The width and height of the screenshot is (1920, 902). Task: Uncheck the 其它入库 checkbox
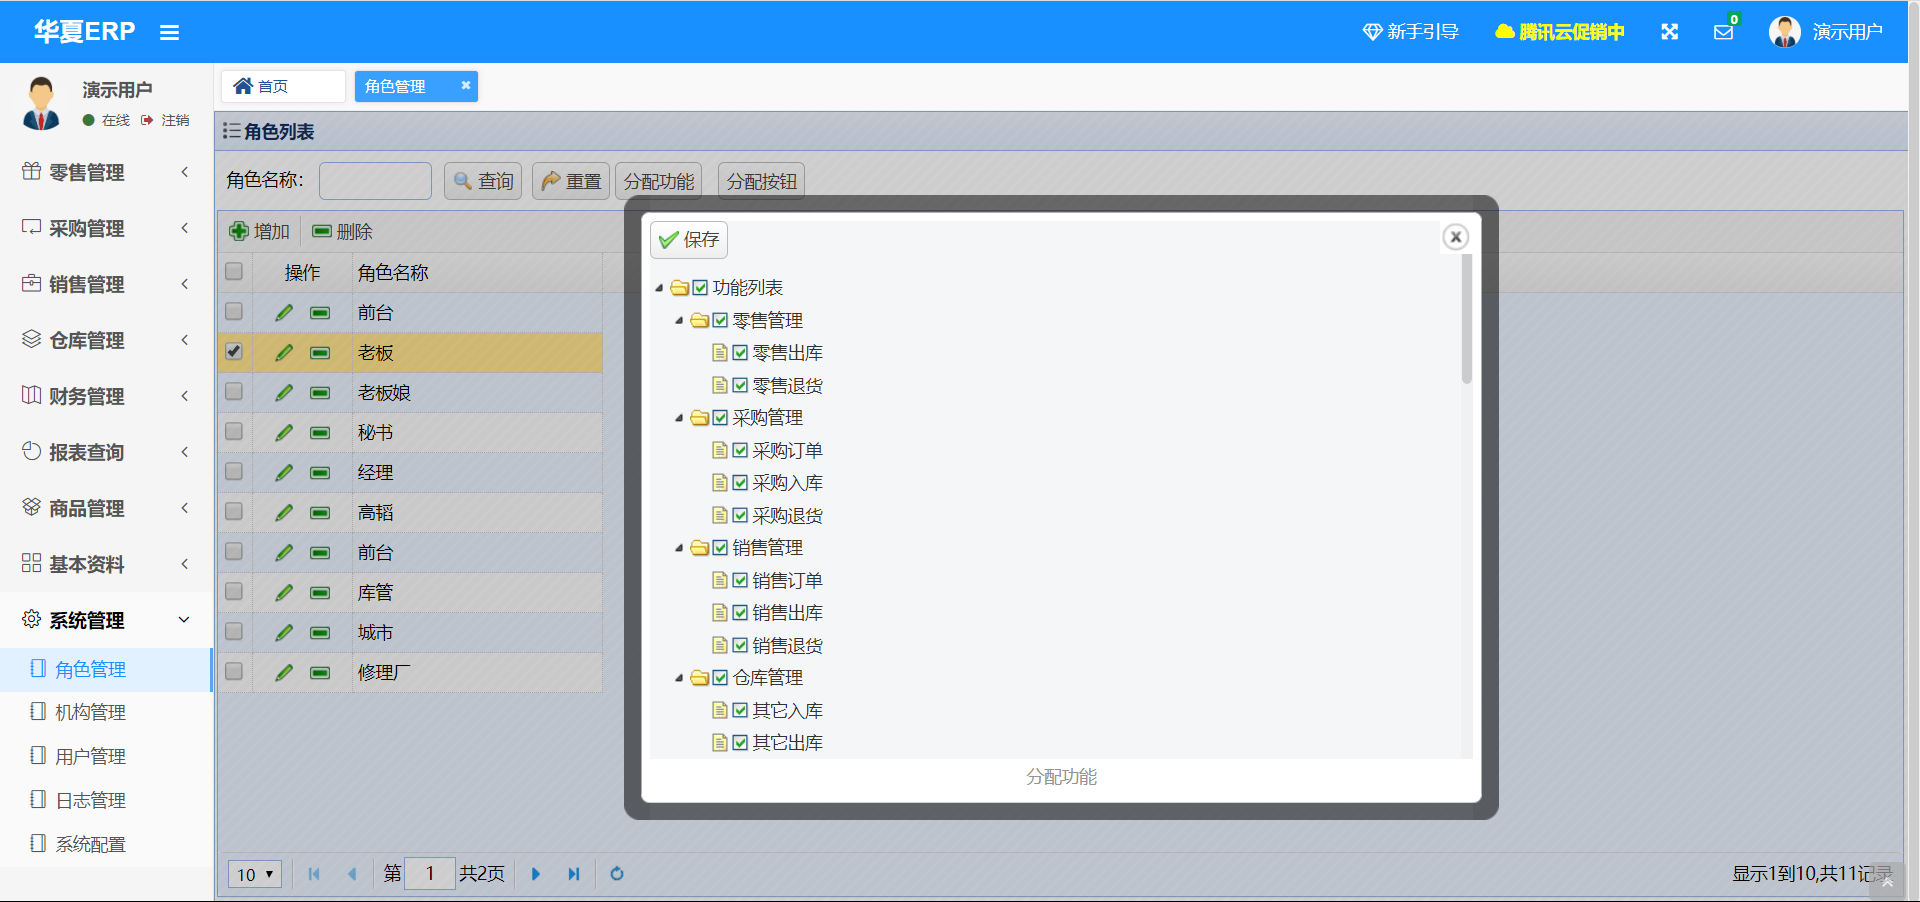coord(741,710)
